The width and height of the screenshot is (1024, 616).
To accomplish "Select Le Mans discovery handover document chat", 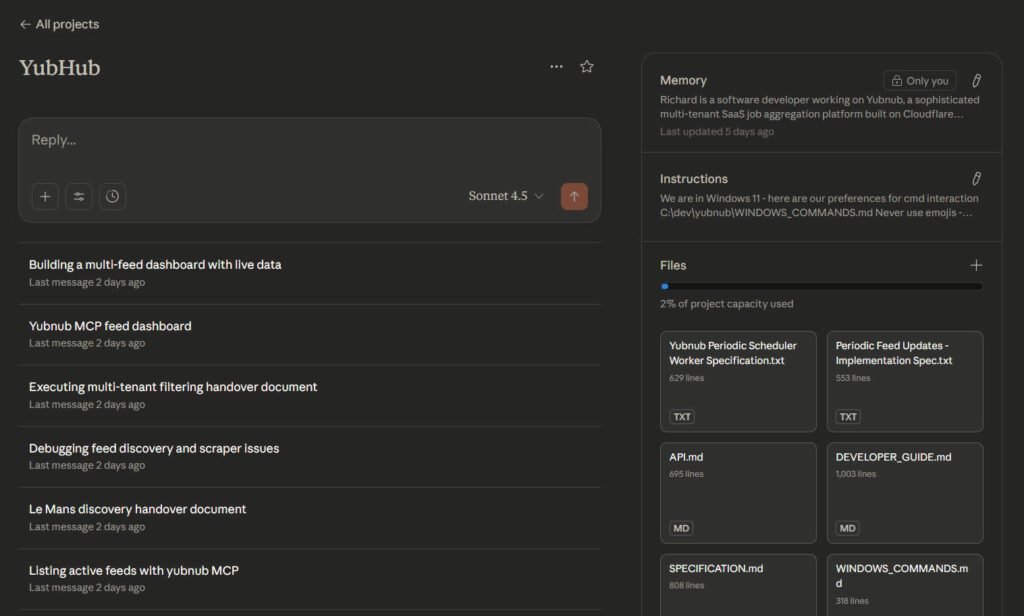I will click(x=137, y=509).
